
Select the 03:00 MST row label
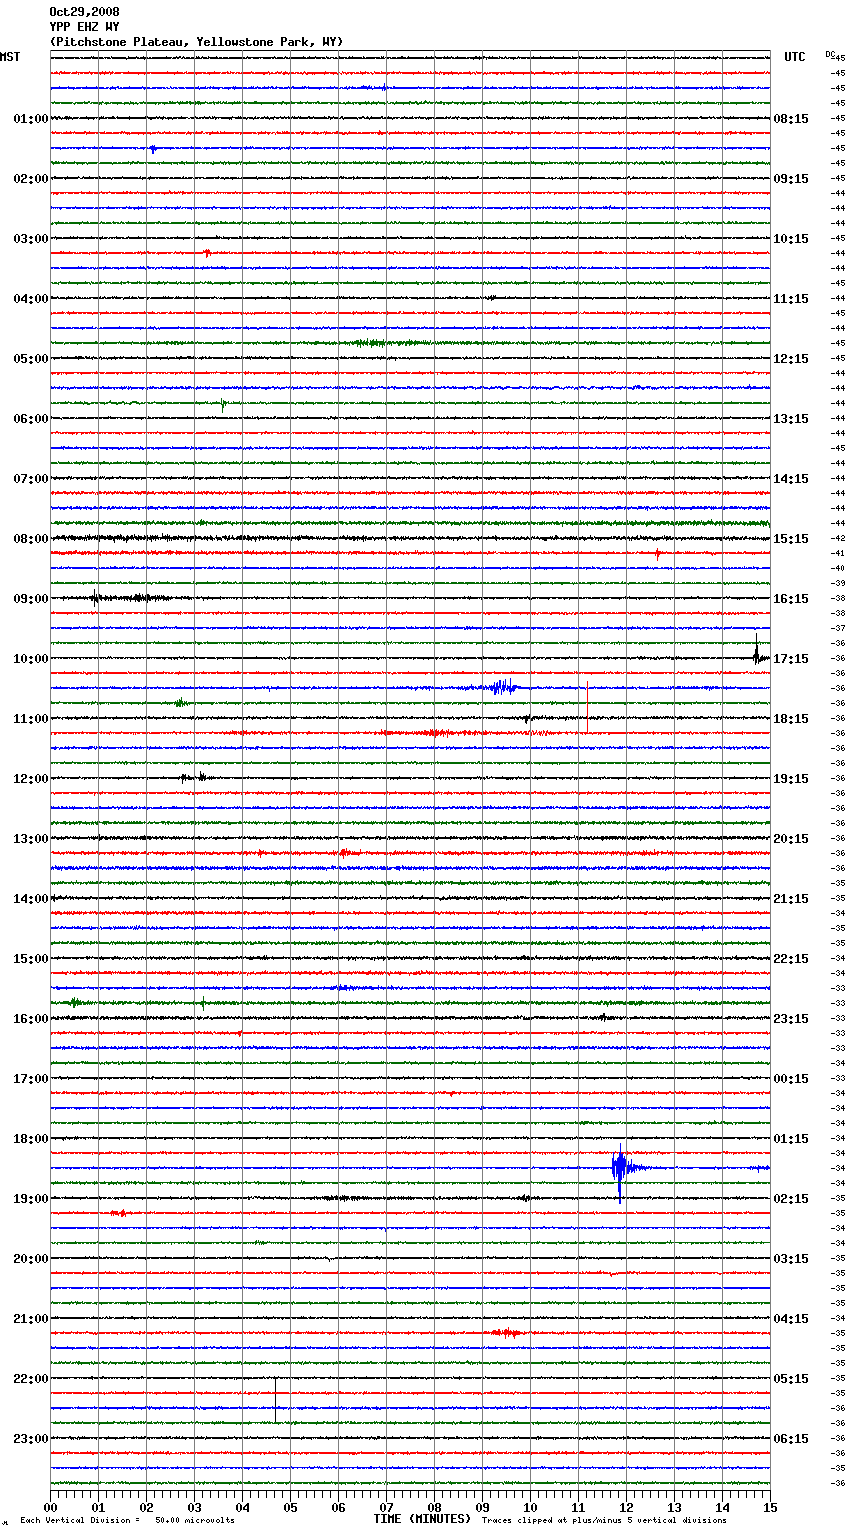[31, 239]
